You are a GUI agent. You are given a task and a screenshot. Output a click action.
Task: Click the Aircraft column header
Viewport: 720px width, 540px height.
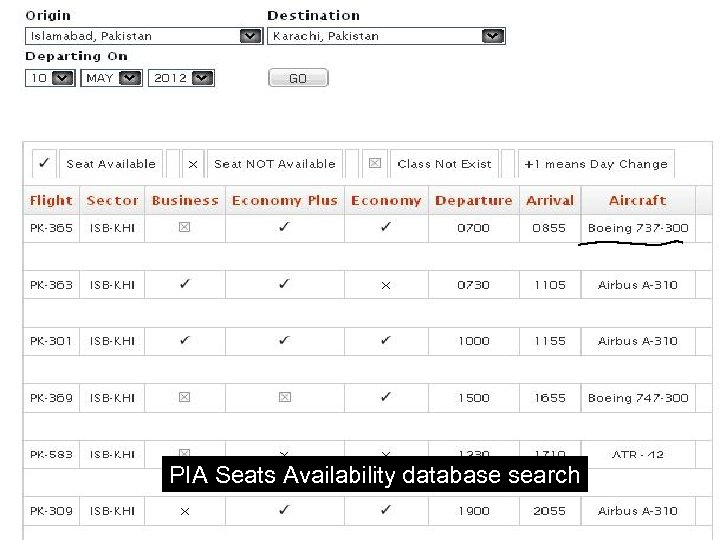(638, 201)
